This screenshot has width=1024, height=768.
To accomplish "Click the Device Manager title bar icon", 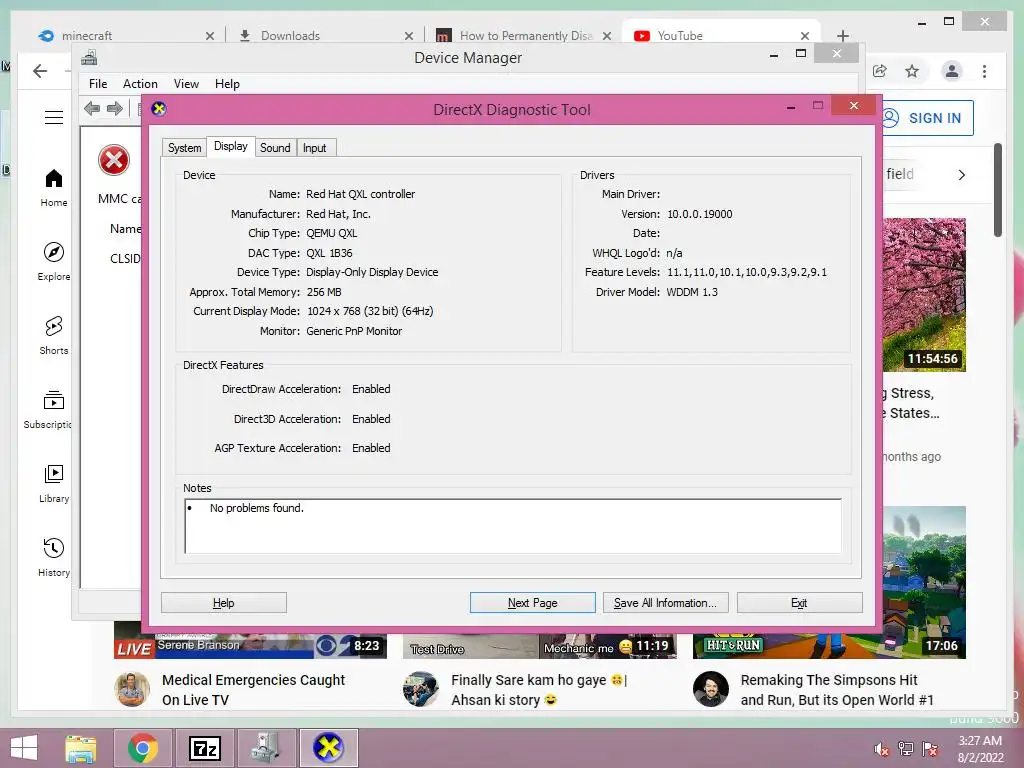I will tap(89, 58).
